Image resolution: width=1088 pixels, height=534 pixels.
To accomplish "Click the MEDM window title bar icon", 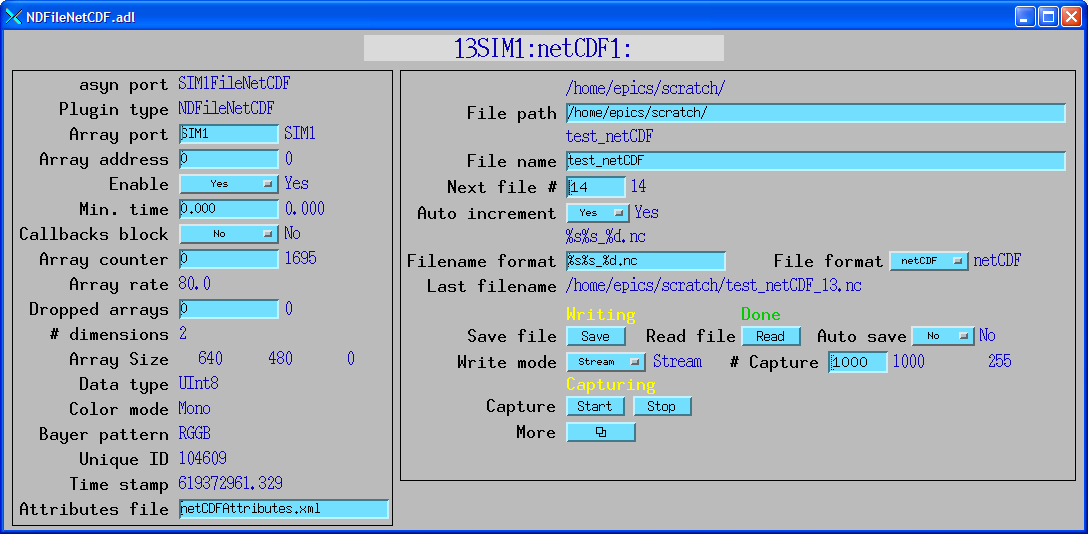I will [14, 15].
